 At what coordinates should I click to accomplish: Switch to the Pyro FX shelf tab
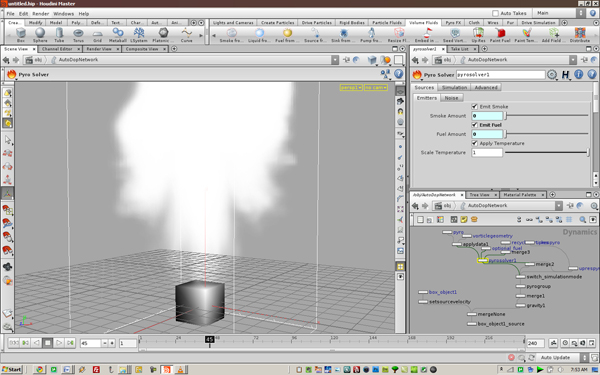(x=453, y=23)
